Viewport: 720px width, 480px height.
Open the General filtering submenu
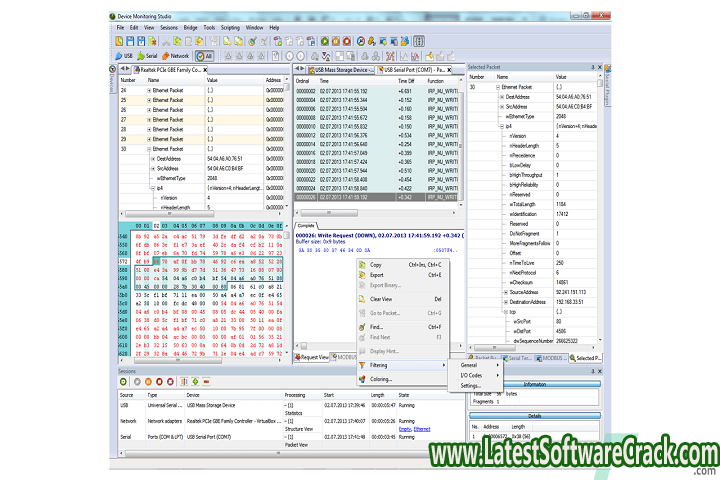point(468,365)
